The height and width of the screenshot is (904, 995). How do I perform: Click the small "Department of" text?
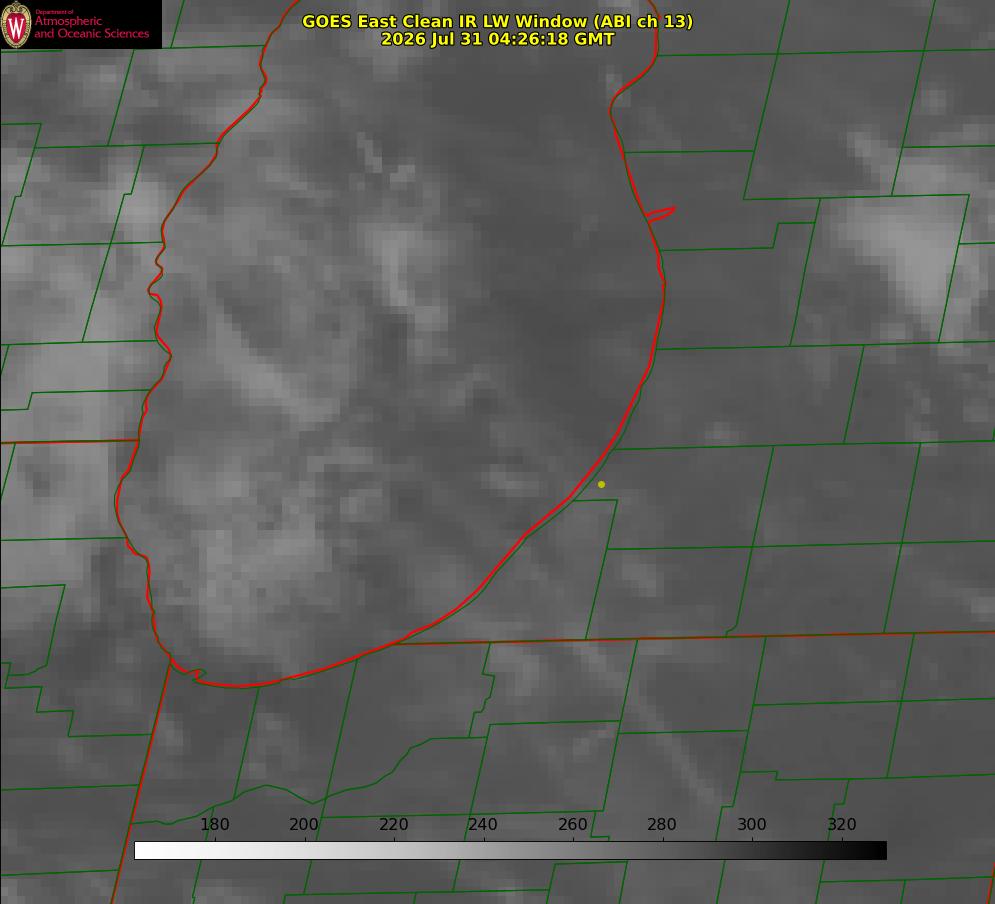tap(54, 12)
